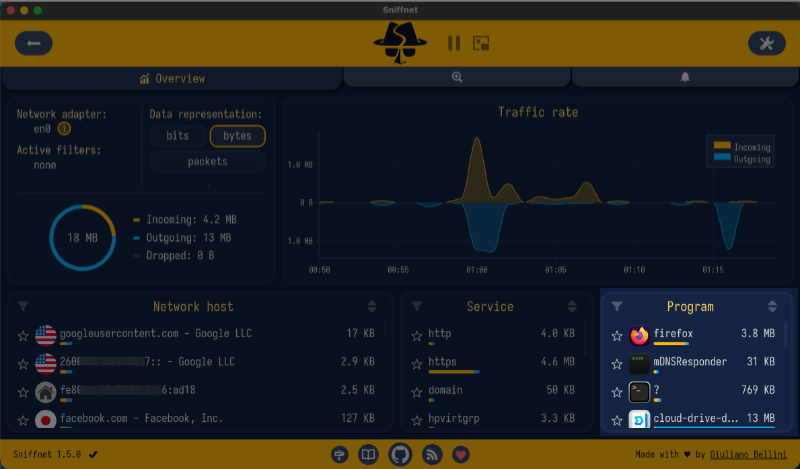This screenshot has width=800, height=469.
Task: Click US flag beside googleusercontent.com
Action: [x=45, y=336]
